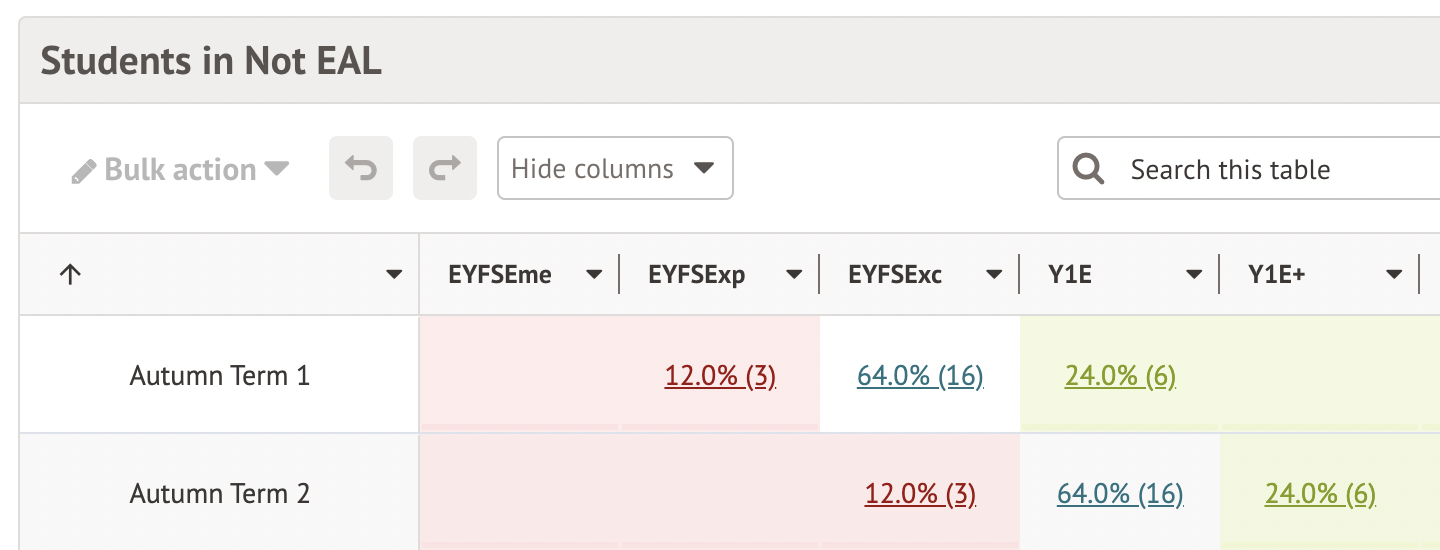The height and width of the screenshot is (550, 1440).
Task: Open the 64.0% (16) link in Autumn Term 2
Action: 1120,494
